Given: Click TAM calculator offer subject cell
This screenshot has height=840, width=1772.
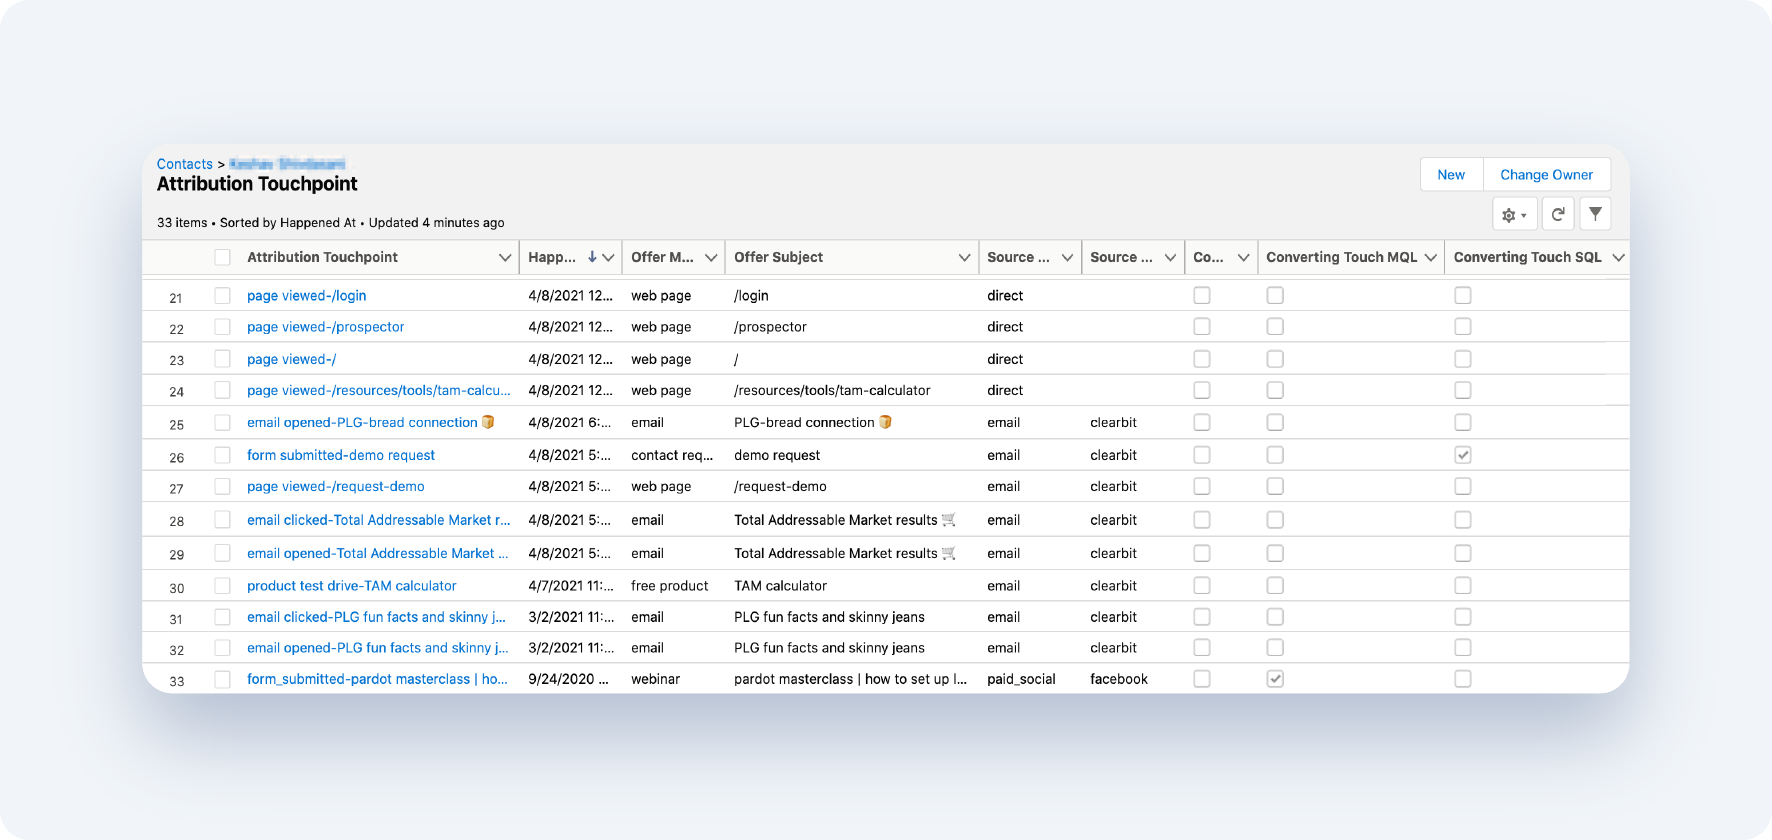Looking at the screenshot, I should [x=780, y=586].
